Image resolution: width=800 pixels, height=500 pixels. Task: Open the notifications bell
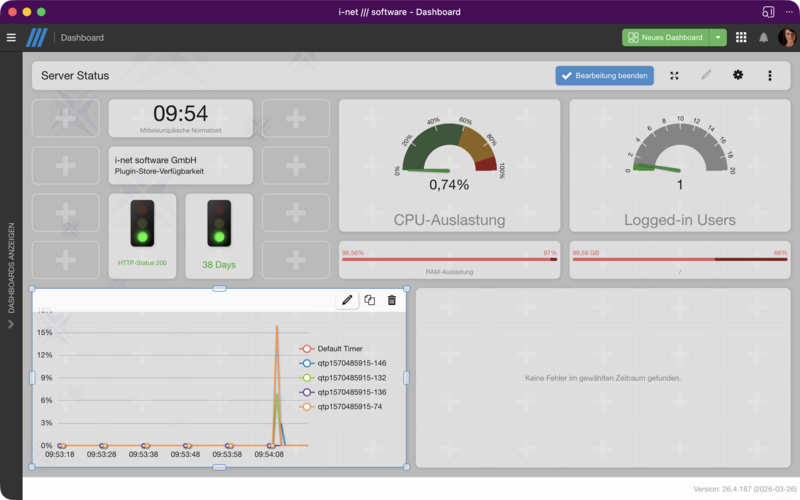(764, 38)
